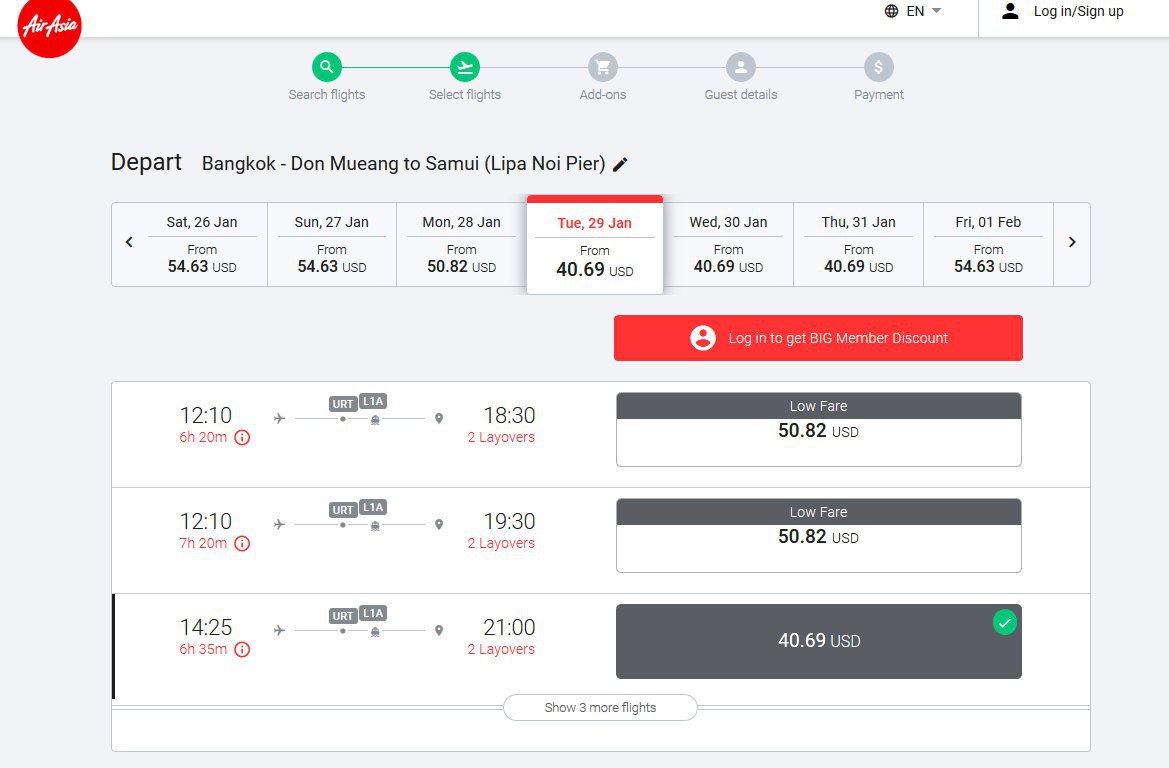Expand Show 3 more flights

pos(600,708)
